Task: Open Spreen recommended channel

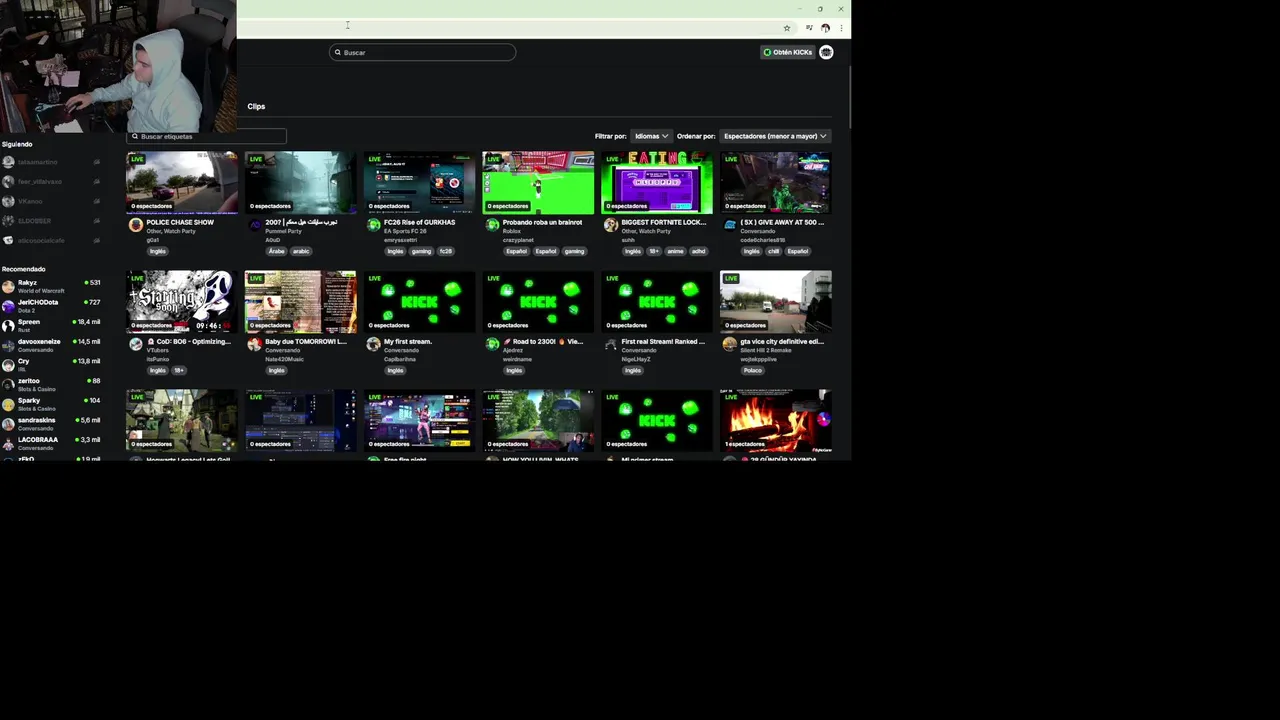Action: [51, 325]
